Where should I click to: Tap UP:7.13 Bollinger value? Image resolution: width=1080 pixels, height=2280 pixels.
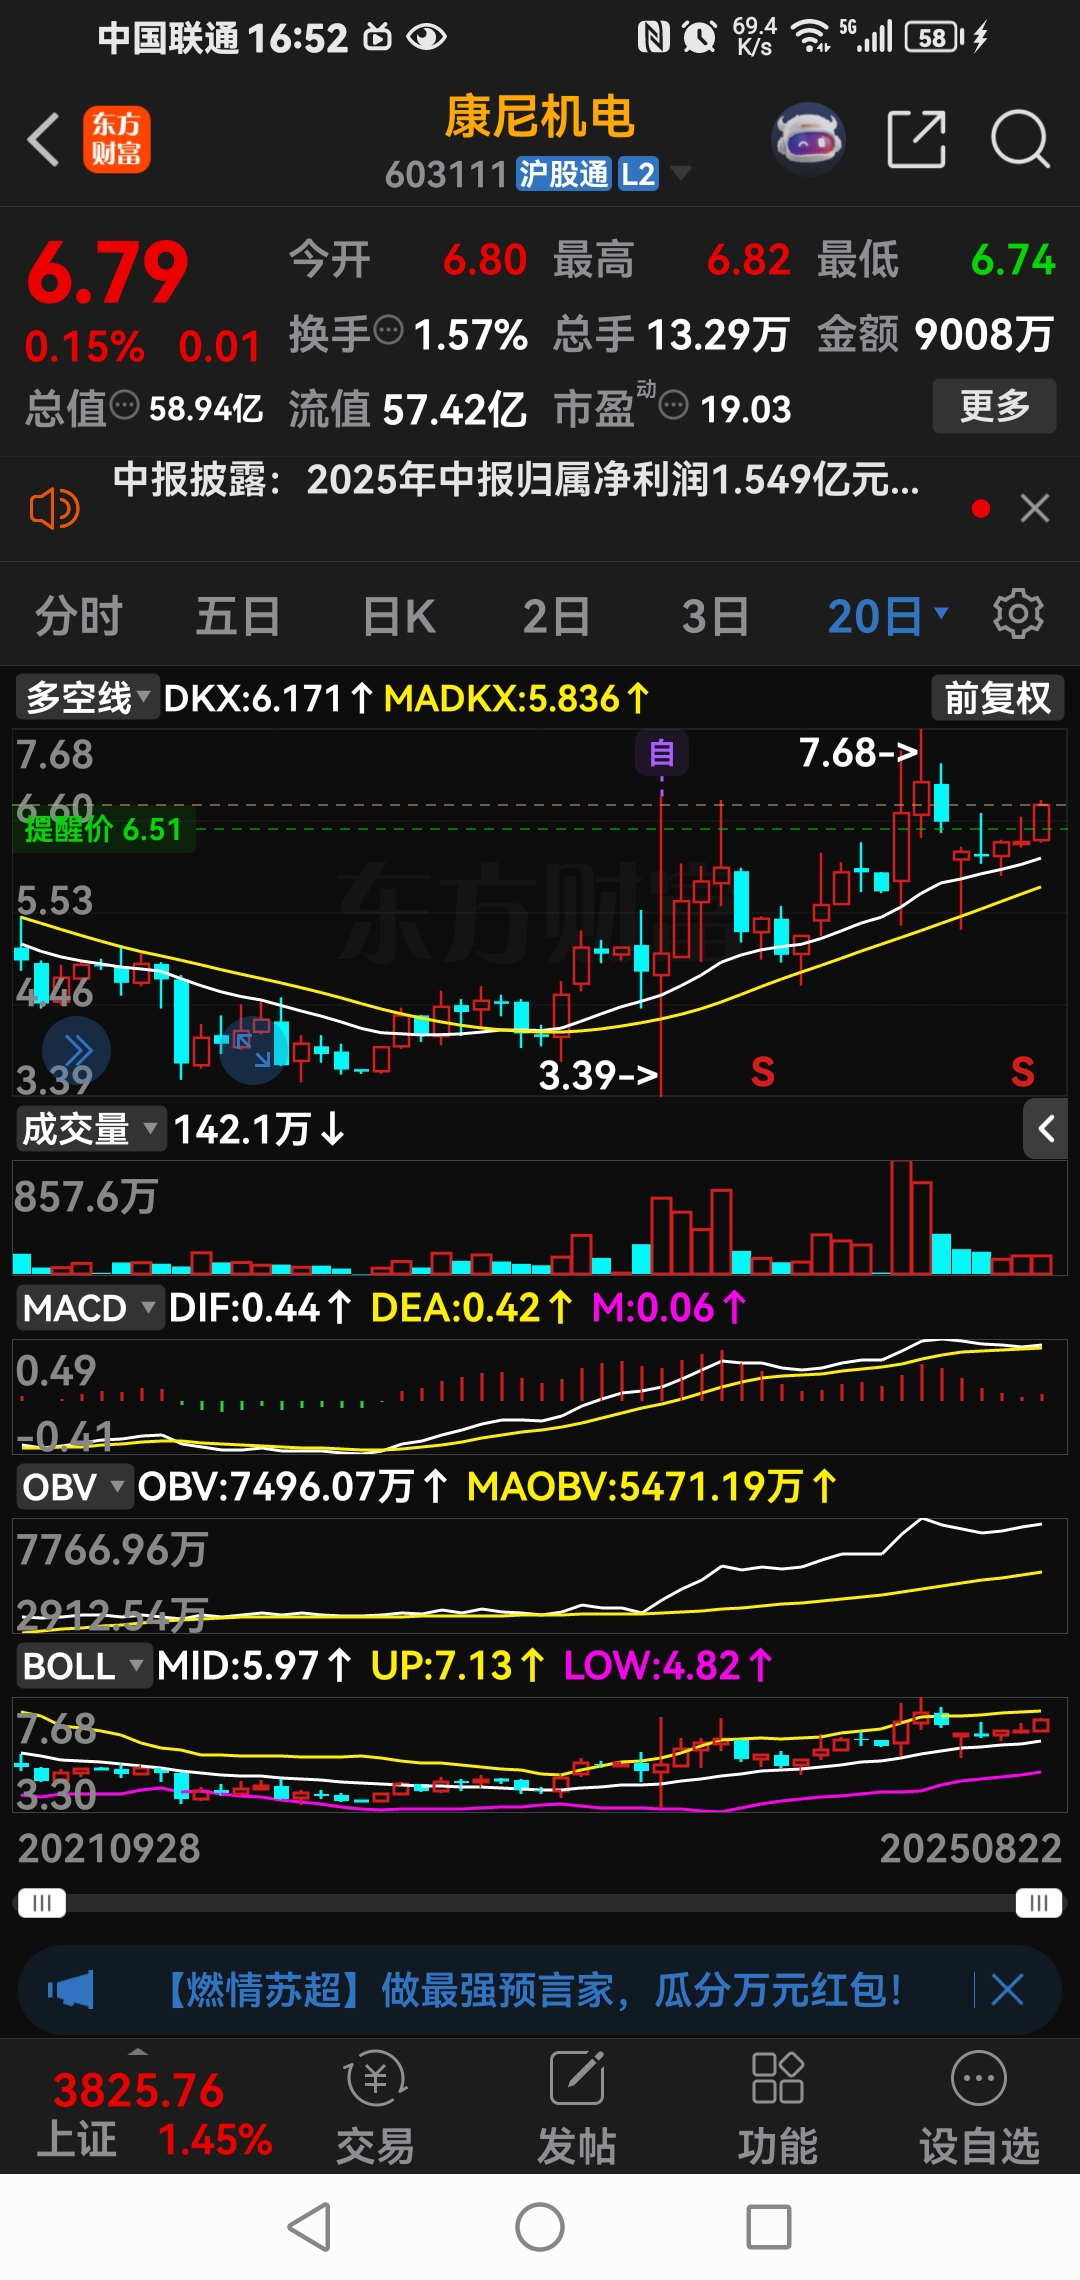click(457, 1665)
